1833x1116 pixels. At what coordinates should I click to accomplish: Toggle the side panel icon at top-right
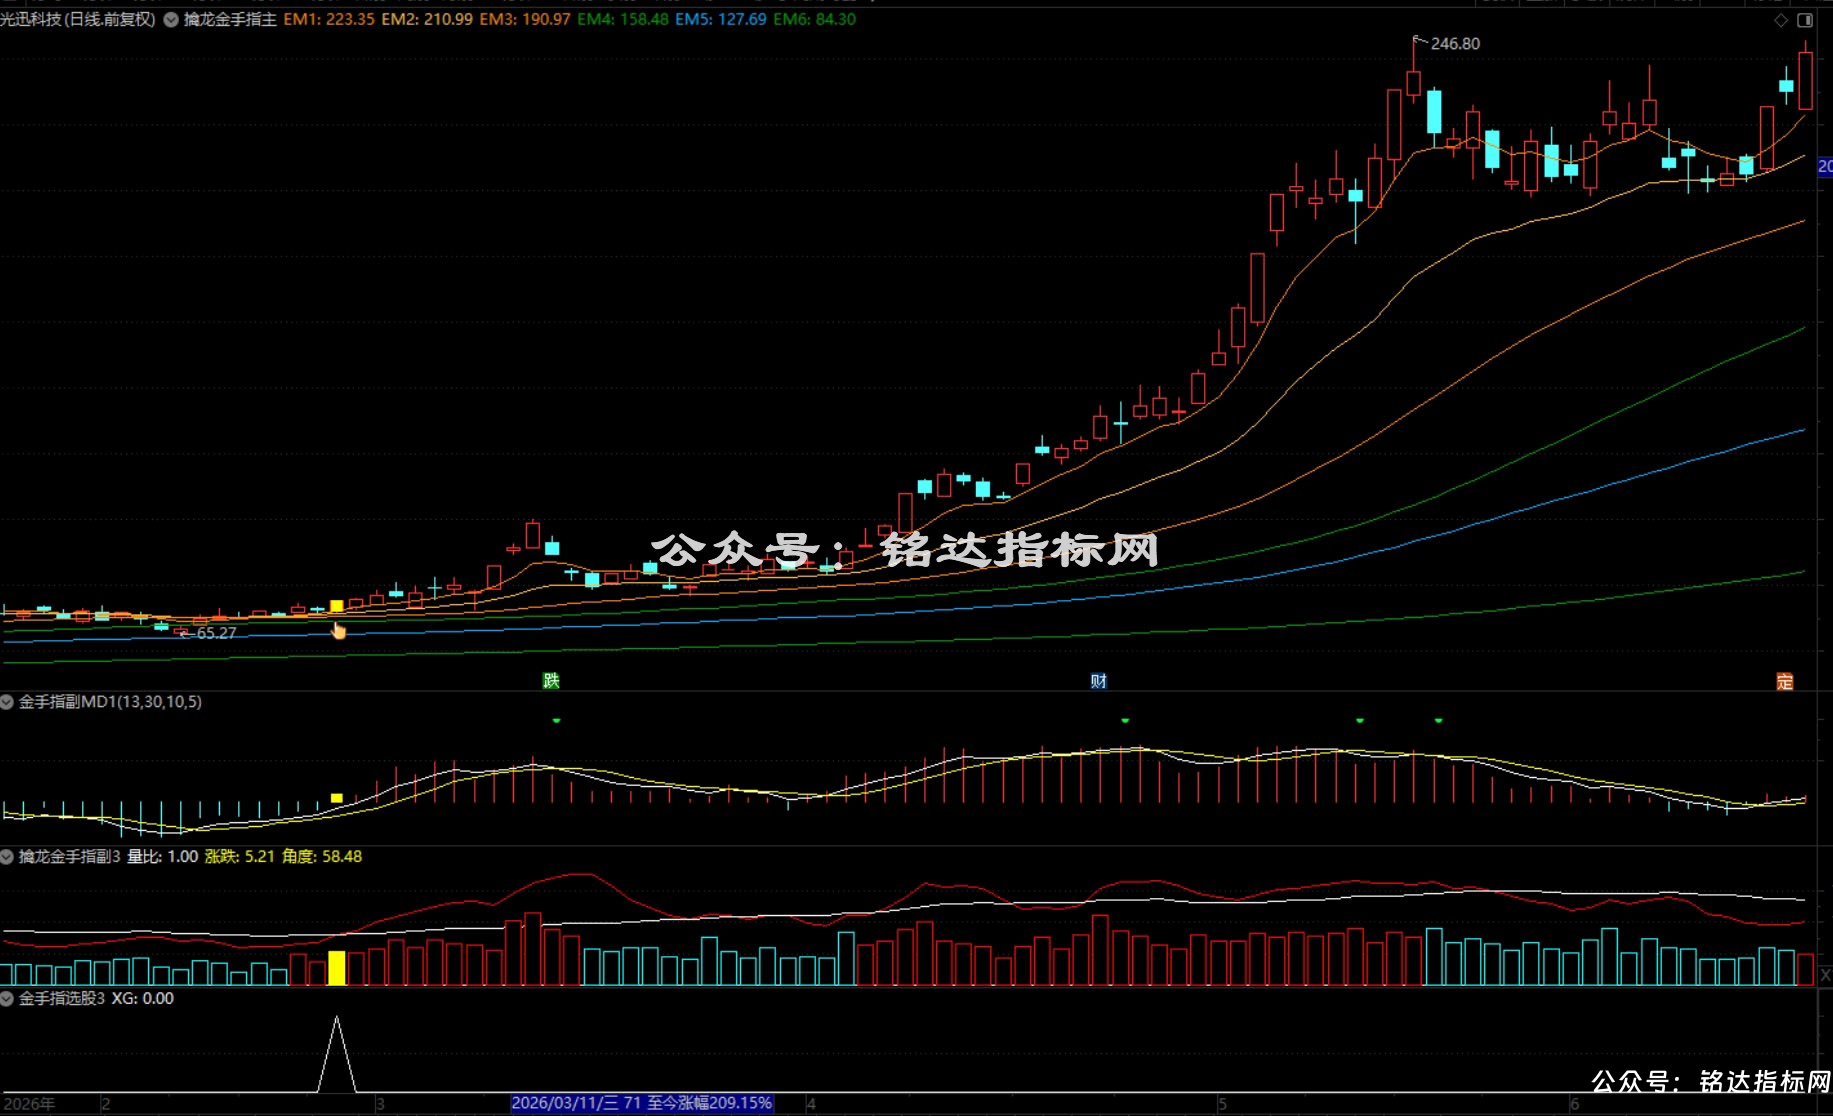pos(1805,20)
